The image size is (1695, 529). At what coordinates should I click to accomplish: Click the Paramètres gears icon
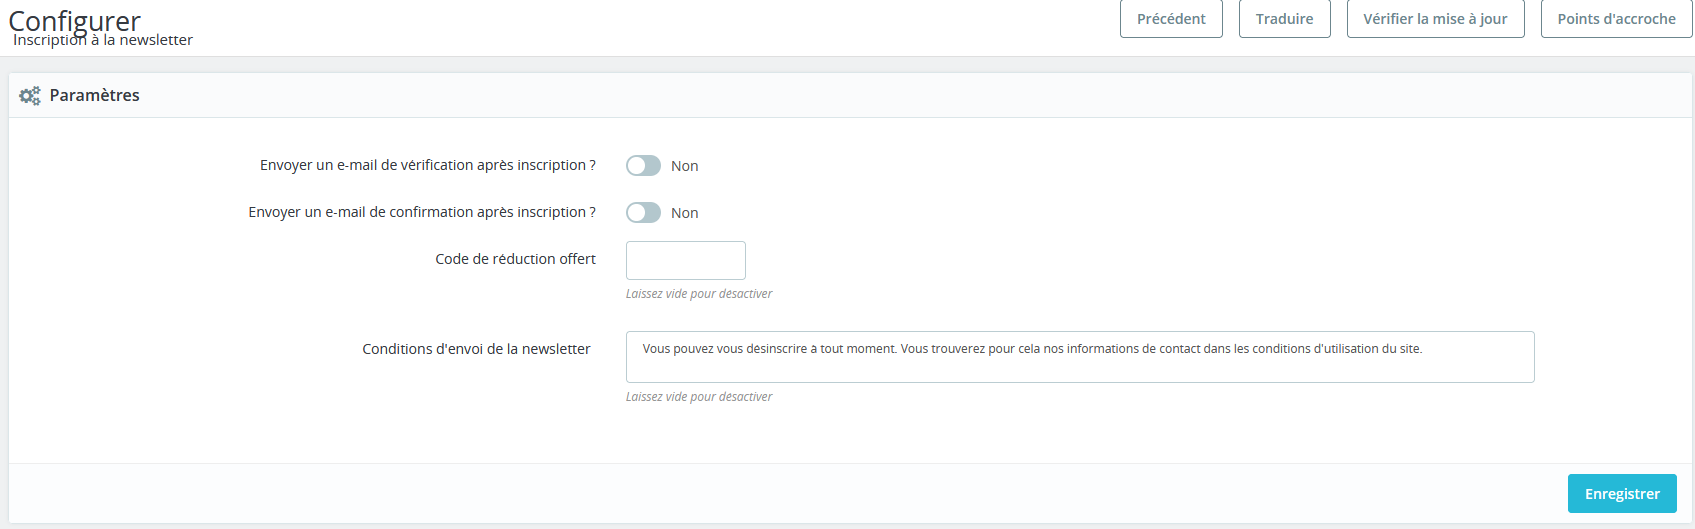click(30, 96)
